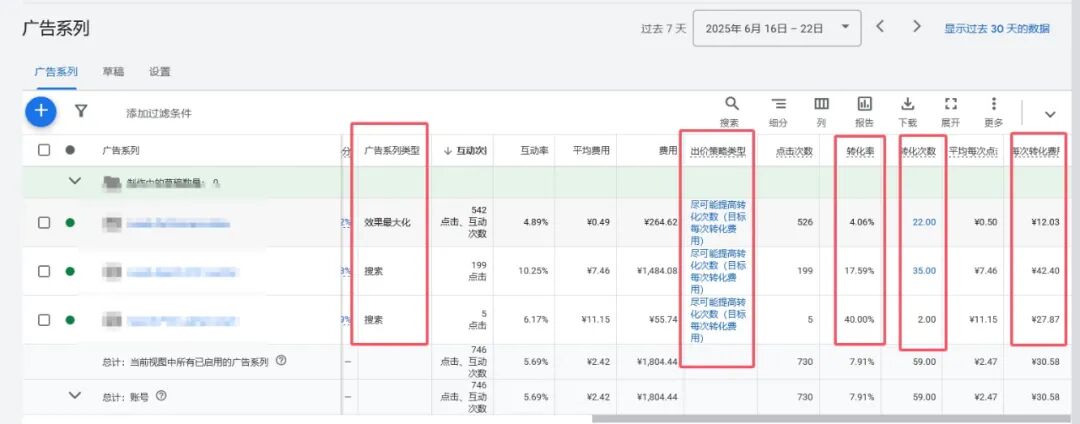Open bid strategy link in ¥1,484.08 row

click(x=718, y=271)
